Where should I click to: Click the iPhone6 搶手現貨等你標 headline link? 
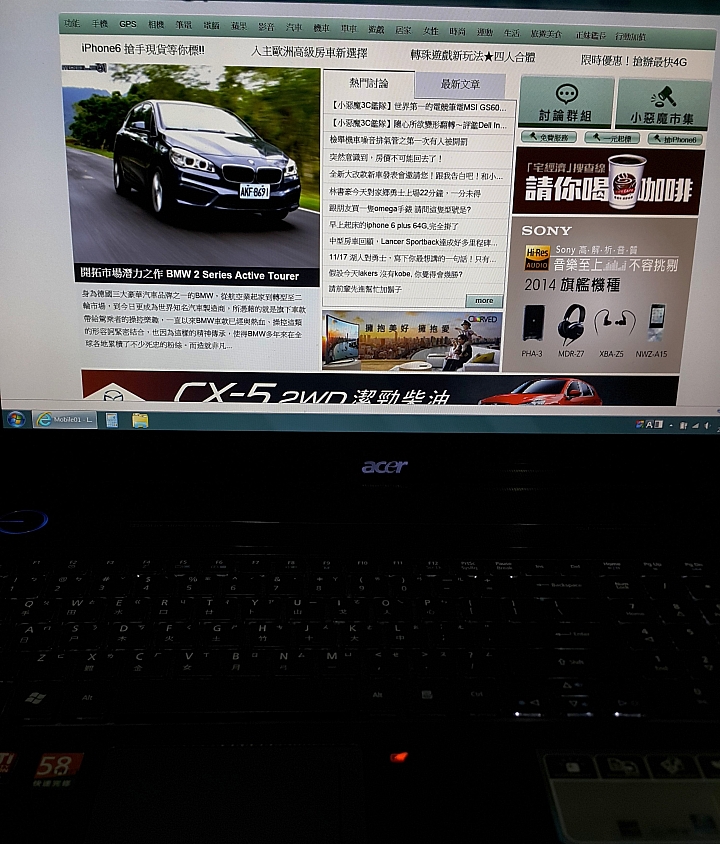pyautogui.click(x=143, y=49)
